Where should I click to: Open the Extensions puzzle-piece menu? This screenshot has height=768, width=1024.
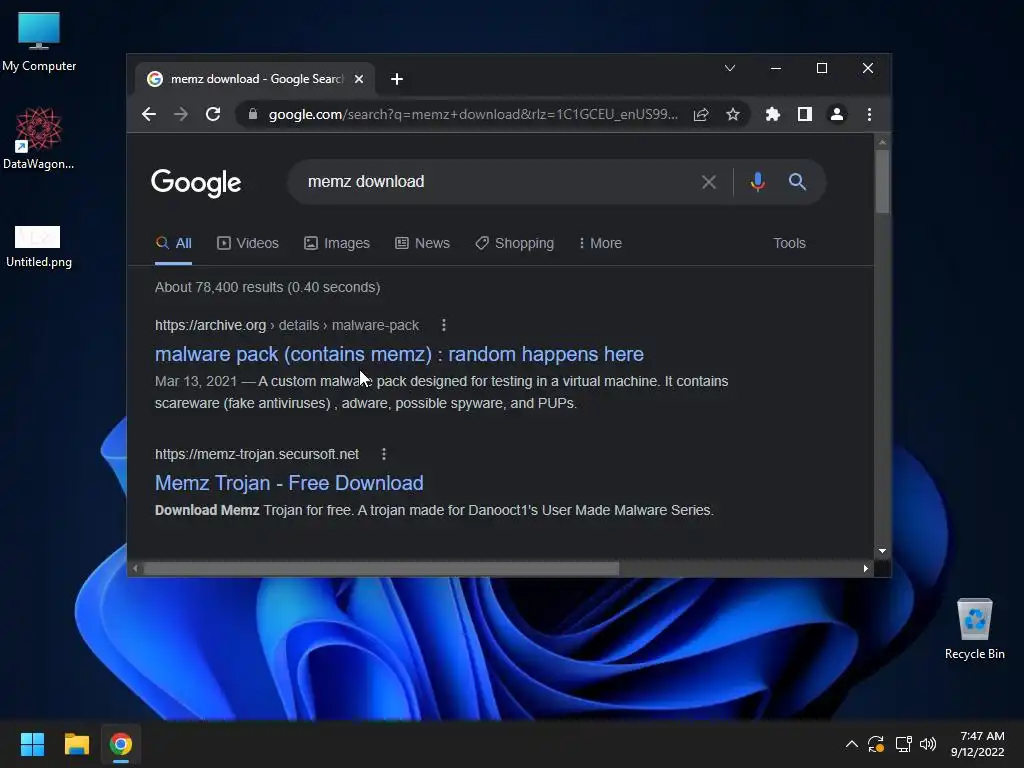(773, 115)
